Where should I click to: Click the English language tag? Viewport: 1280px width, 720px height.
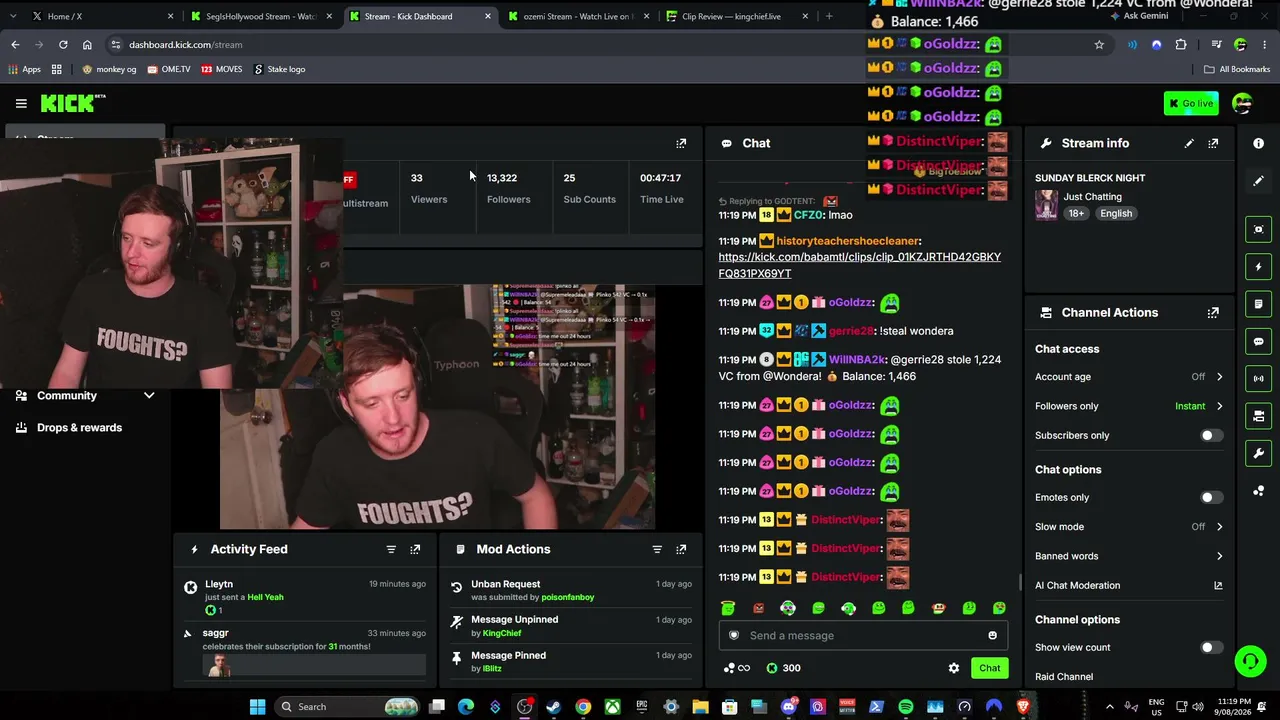[x=1116, y=213]
